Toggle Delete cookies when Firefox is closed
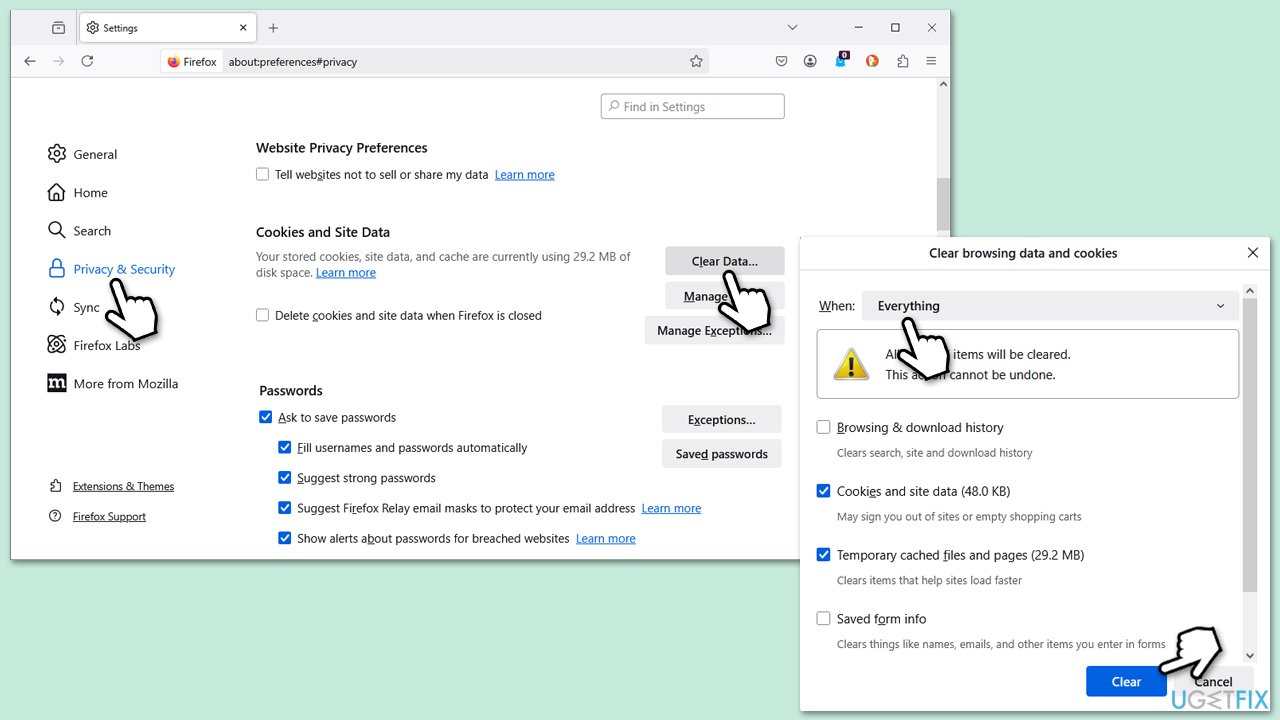This screenshot has height=720, width=1280. tap(262, 315)
